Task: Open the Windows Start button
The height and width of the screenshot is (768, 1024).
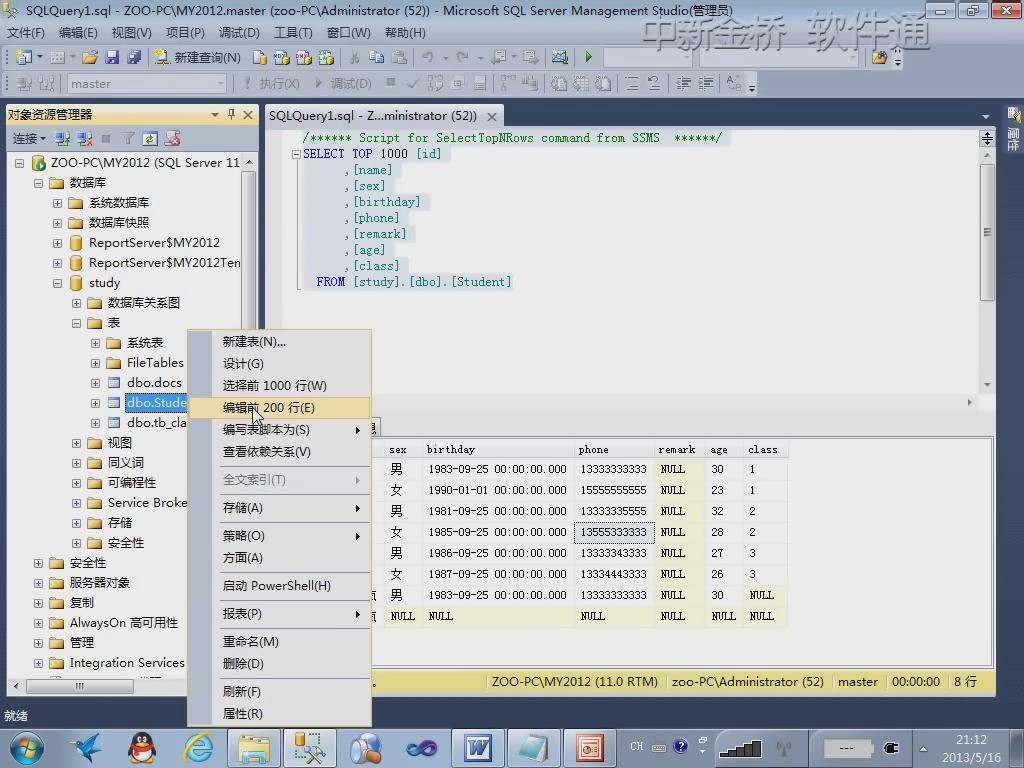Action: click(27, 748)
